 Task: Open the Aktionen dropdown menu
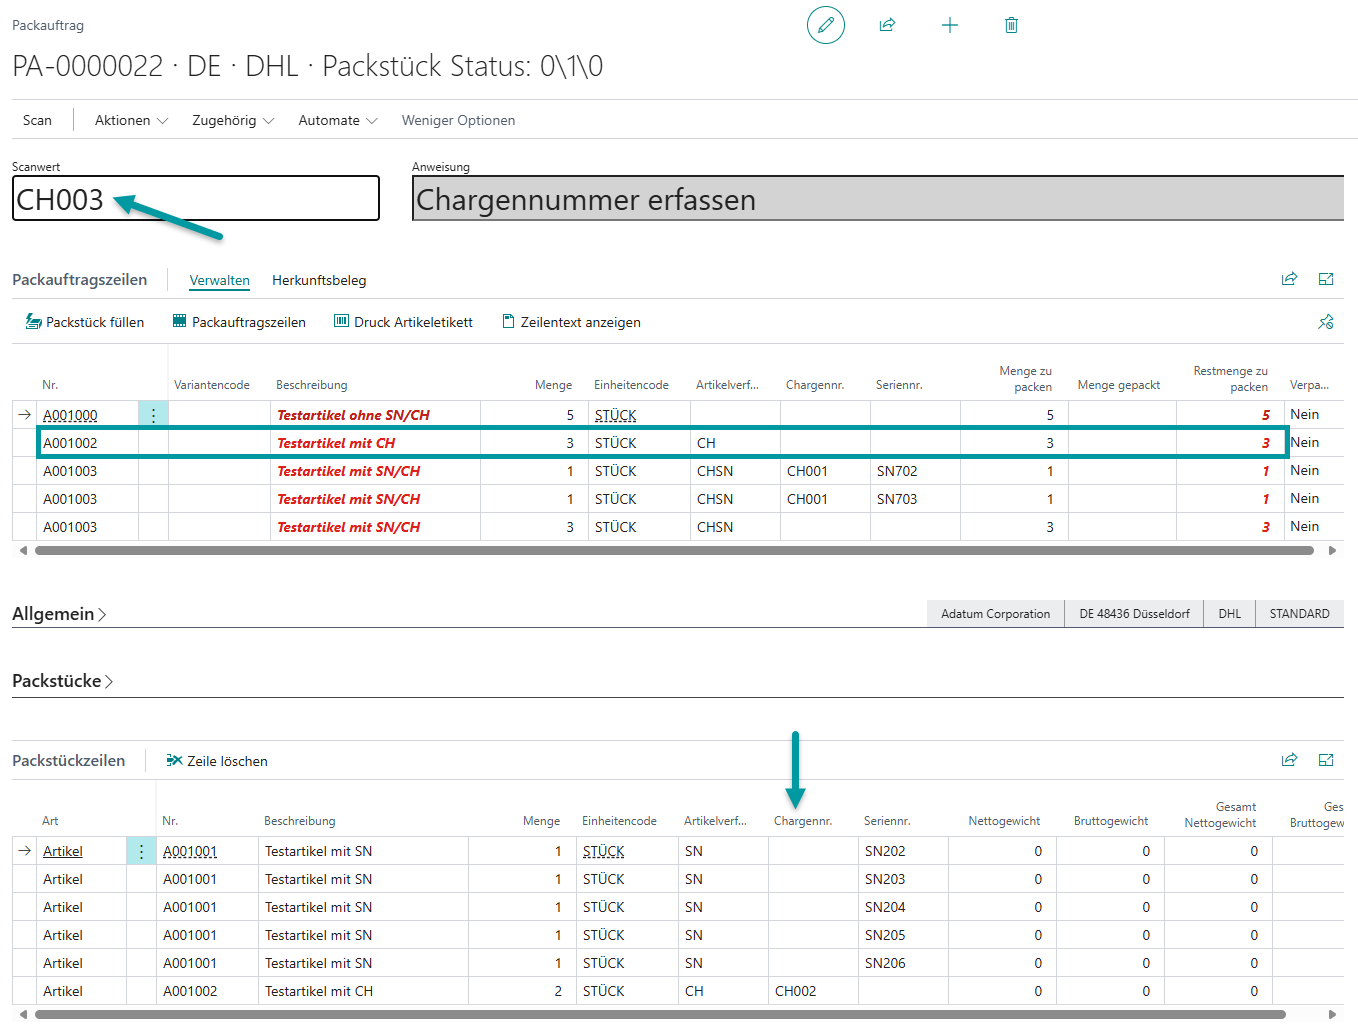pos(131,120)
